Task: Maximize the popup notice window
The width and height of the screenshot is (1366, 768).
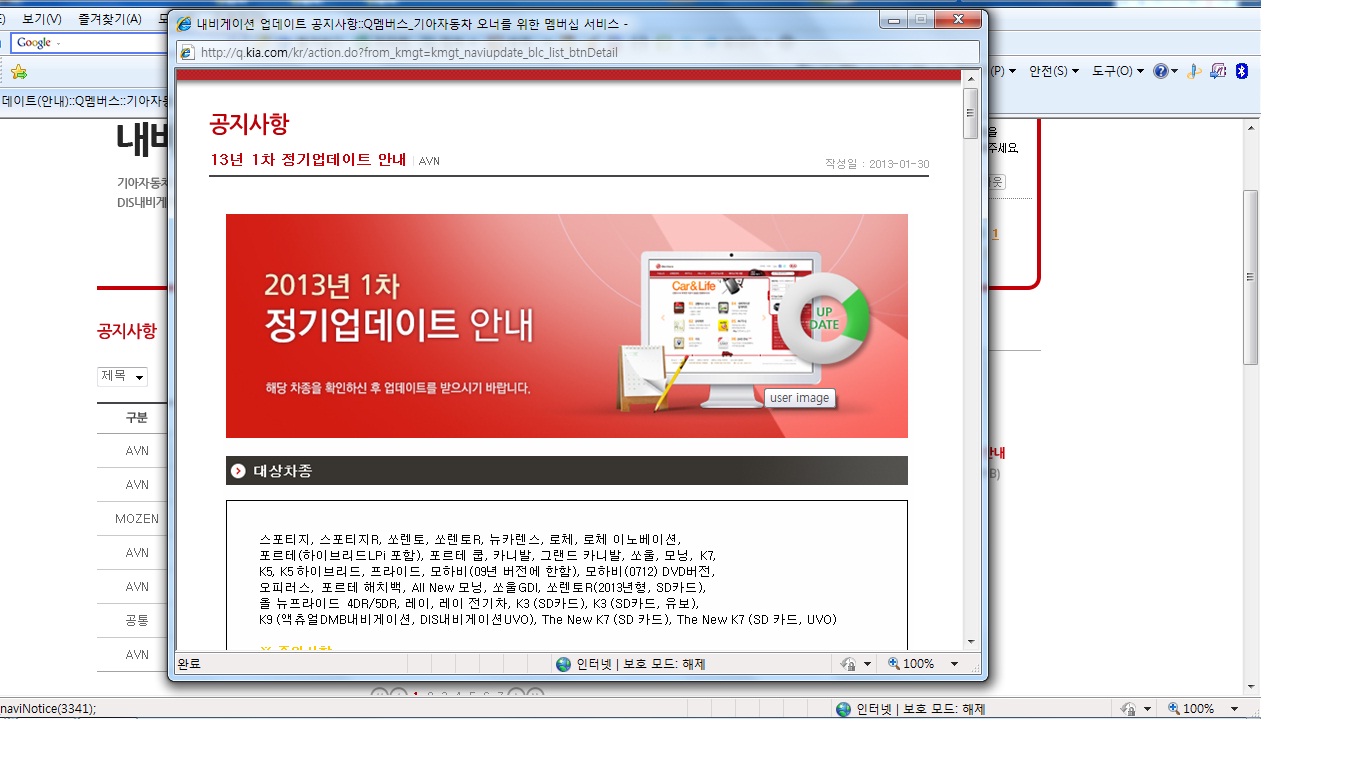Action: [920, 20]
